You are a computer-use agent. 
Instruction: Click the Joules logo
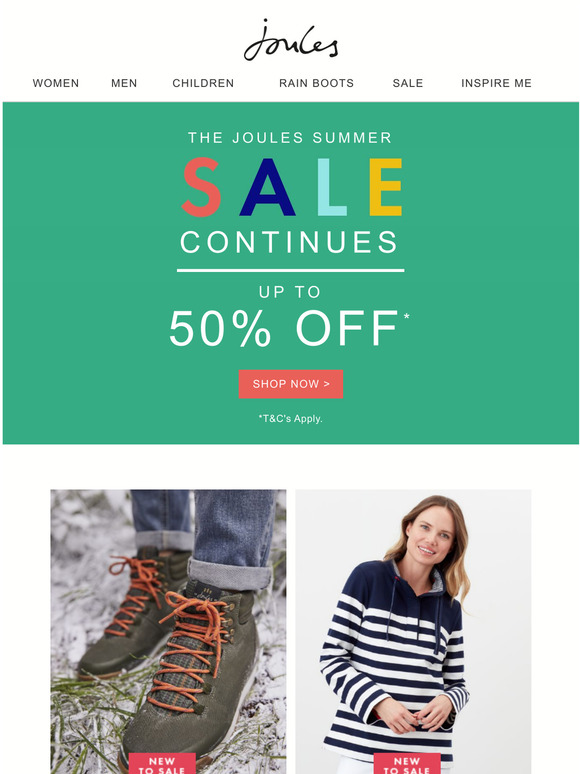point(291,40)
